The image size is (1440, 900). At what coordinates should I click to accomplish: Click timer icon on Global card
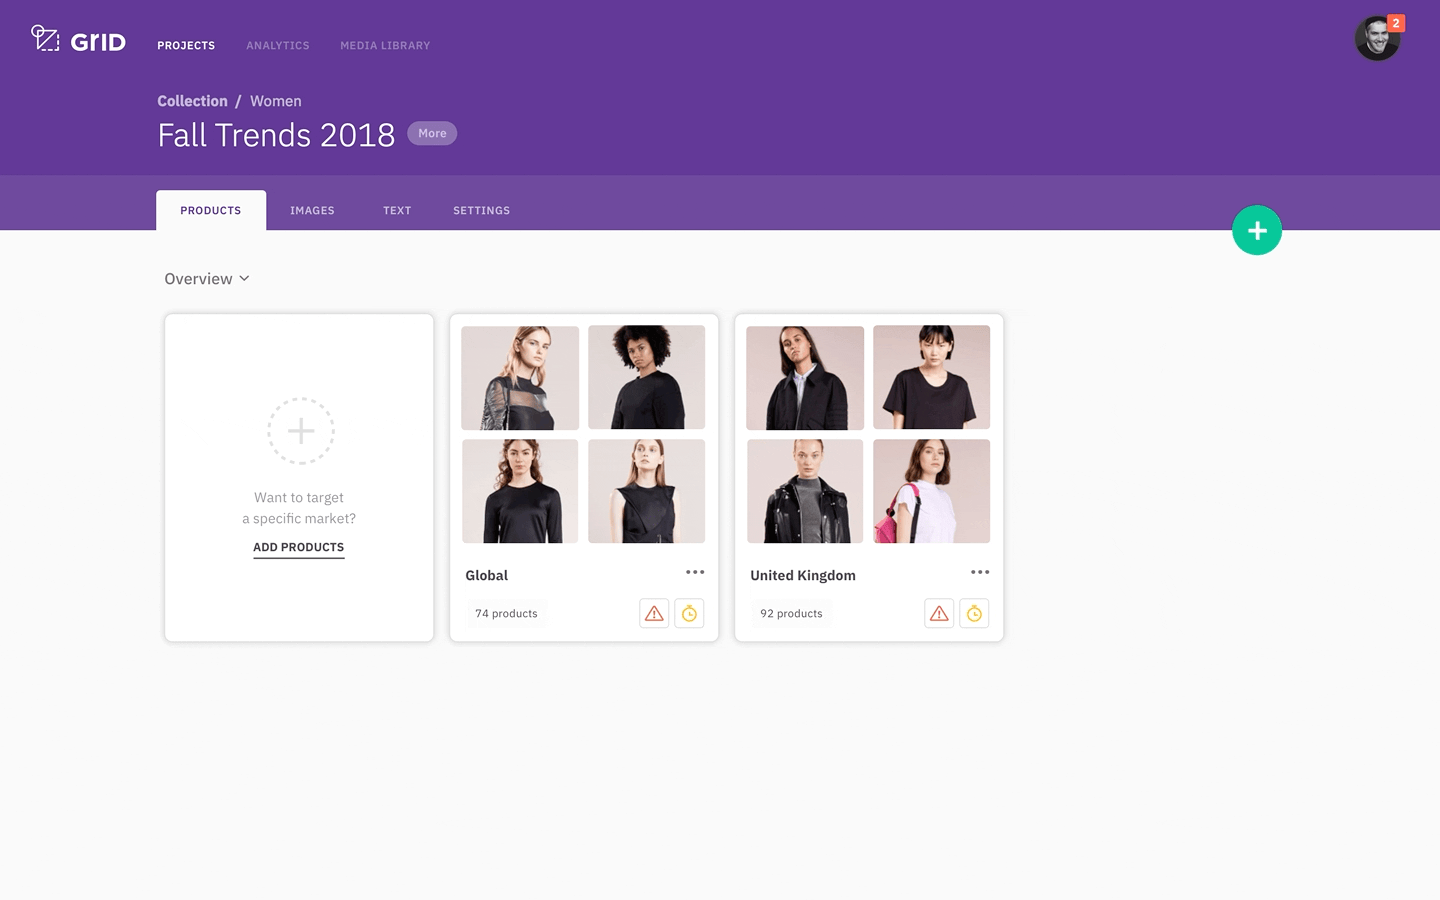(689, 613)
